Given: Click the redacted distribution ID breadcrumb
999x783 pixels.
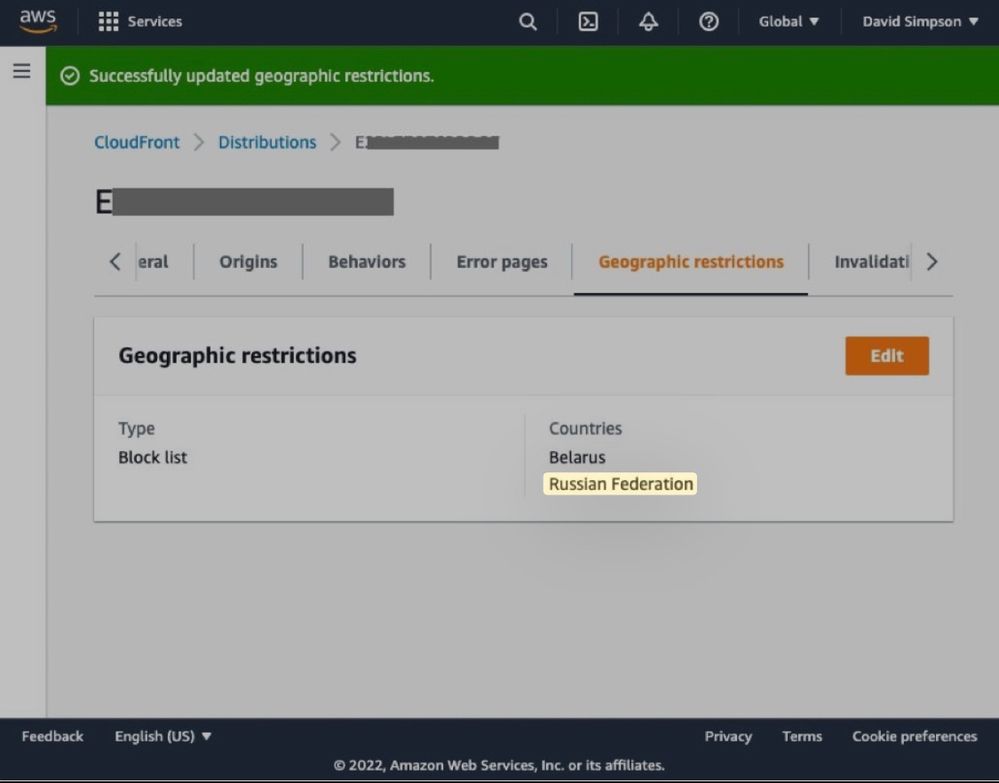Looking at the screenshot, I should (427, 142).
